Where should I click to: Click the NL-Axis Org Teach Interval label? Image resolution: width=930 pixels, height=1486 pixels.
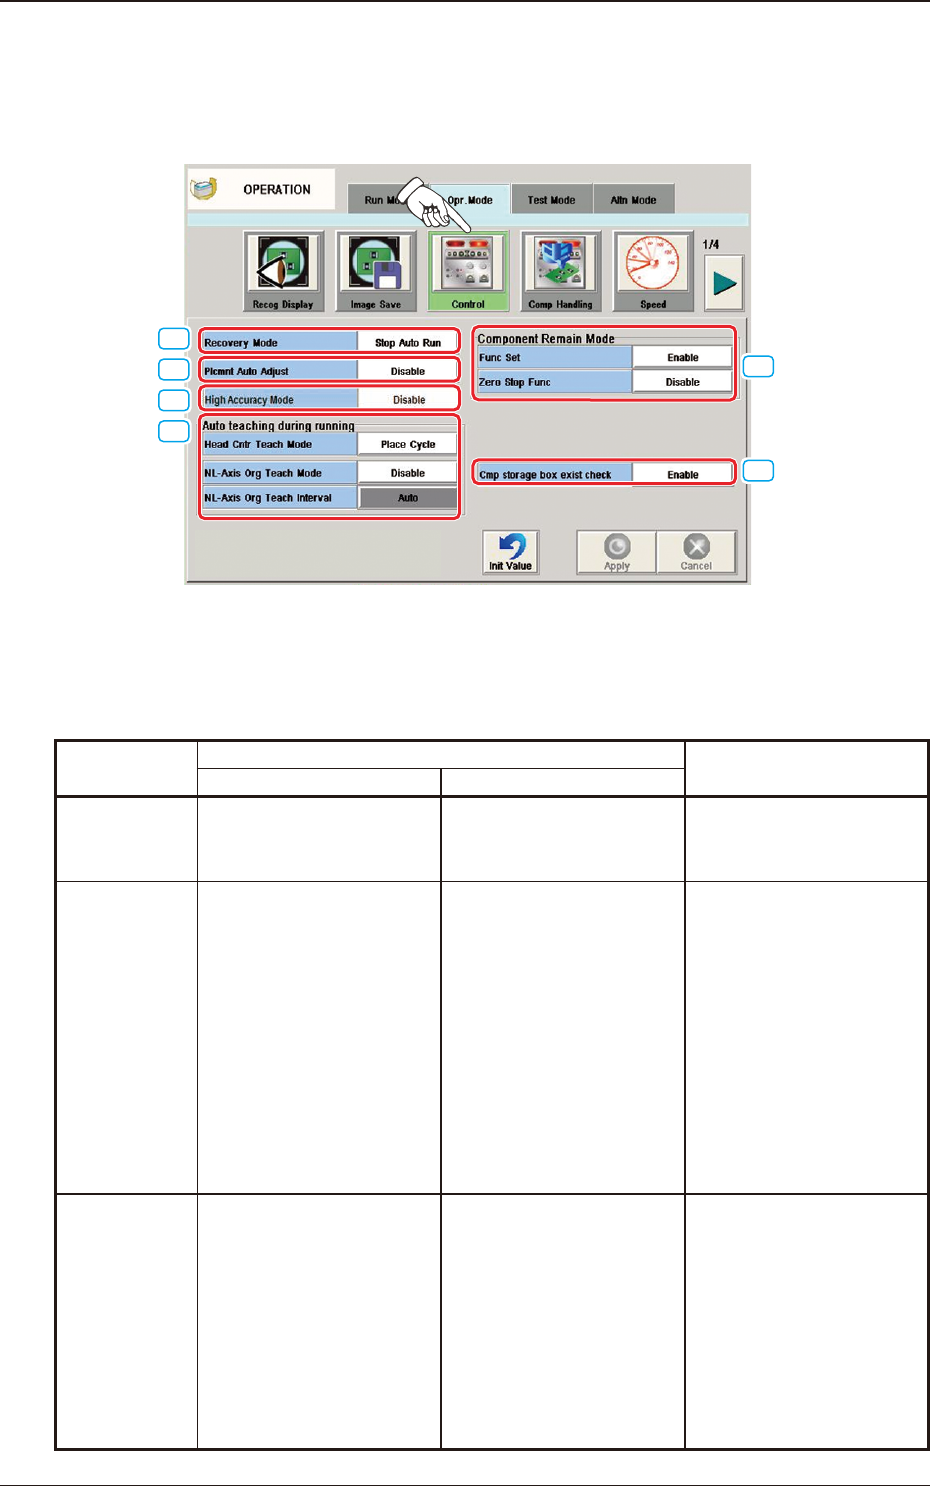pyautogui.click(x=280, y=497)
